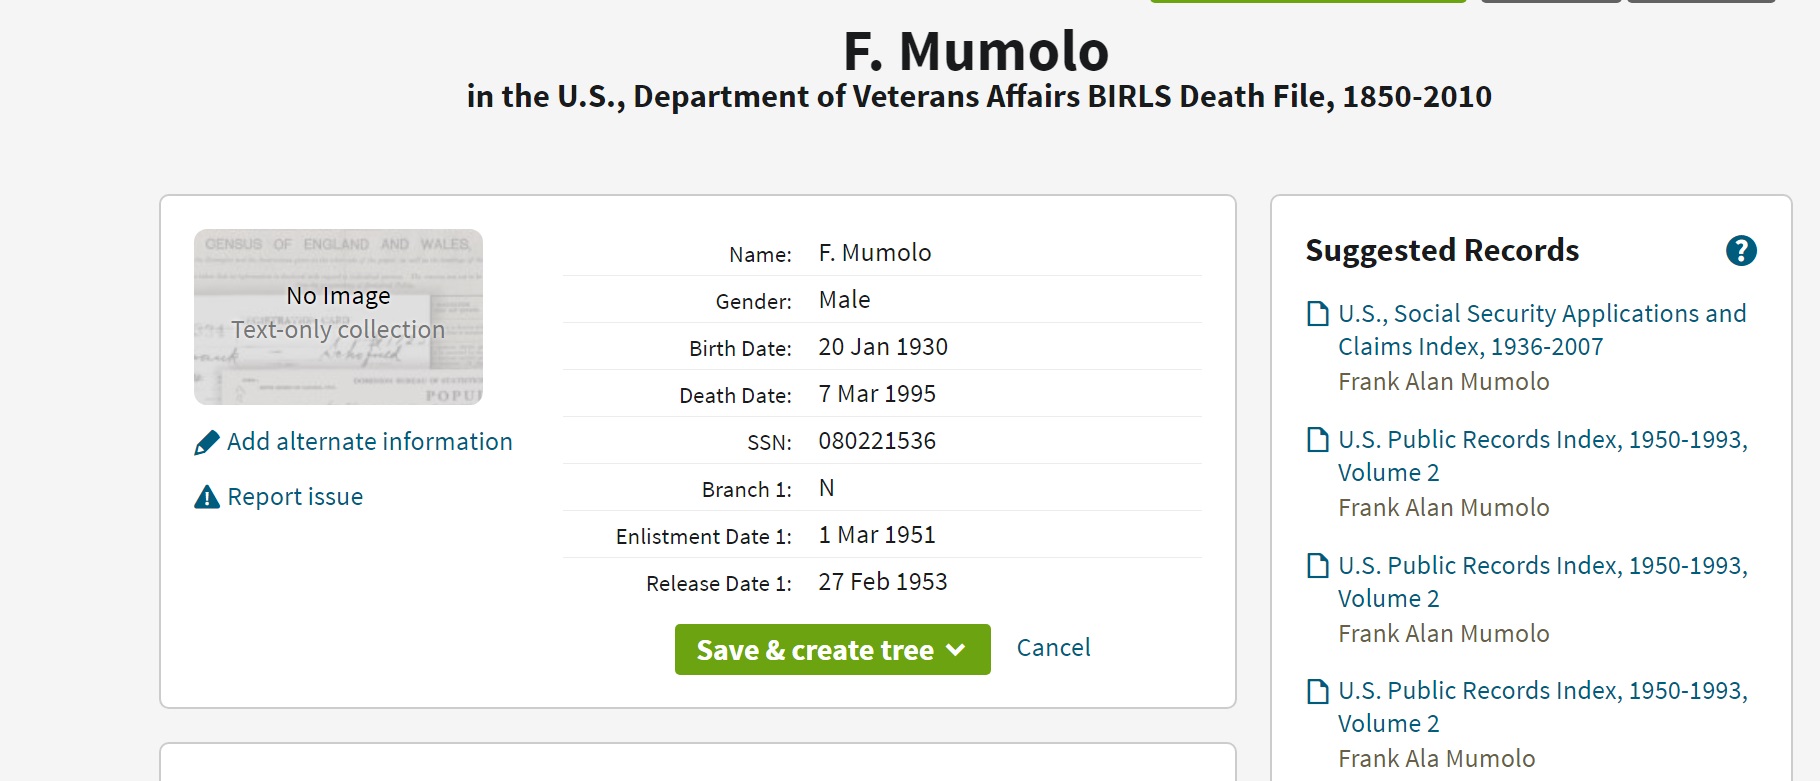
Task: Click the Report issue link
Action: click(x=295, y=497)
